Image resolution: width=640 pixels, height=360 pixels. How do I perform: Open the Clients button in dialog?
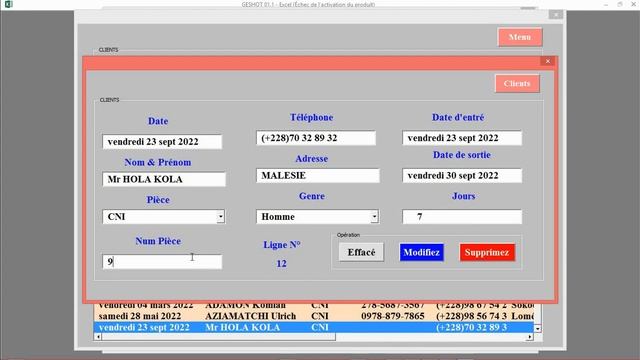[x=517, y=83]
